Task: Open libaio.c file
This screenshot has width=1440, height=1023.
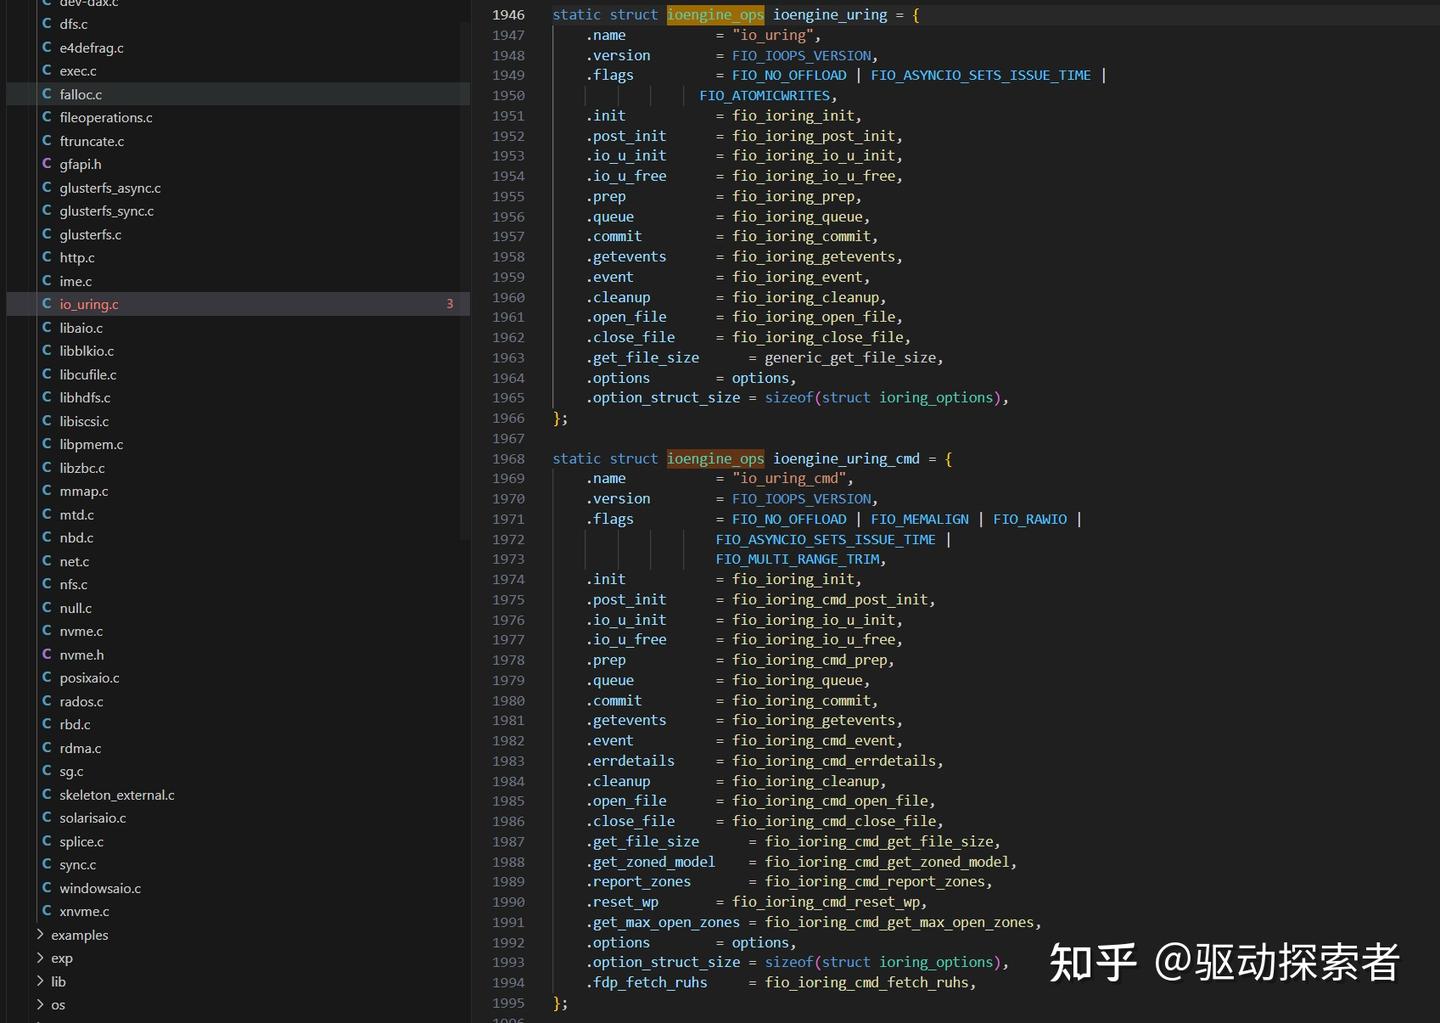Action: (x=81, y=328)
